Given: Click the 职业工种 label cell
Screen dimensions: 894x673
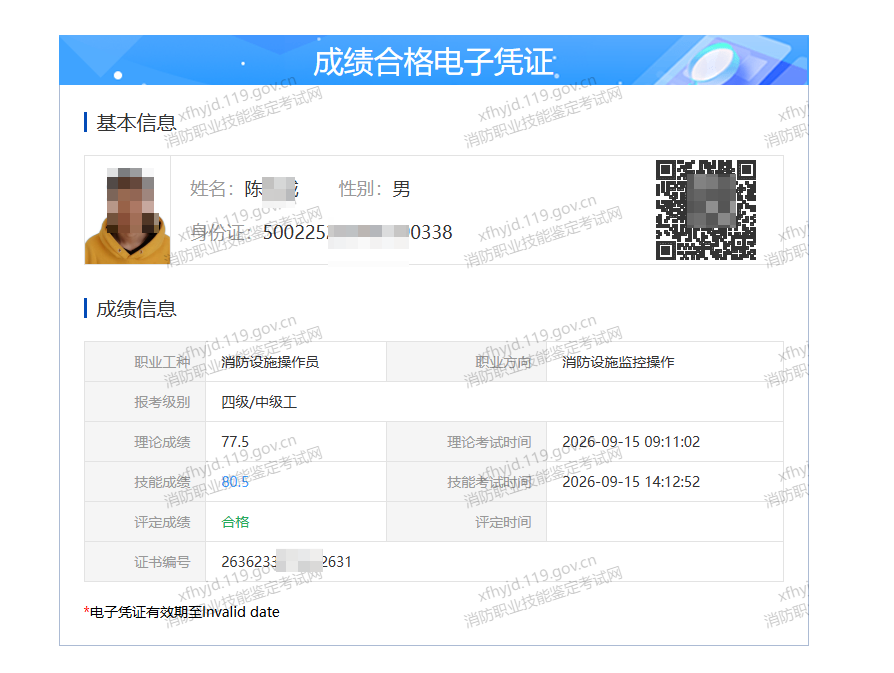Looking at the screenshot, I should click(x=145, y=362).
